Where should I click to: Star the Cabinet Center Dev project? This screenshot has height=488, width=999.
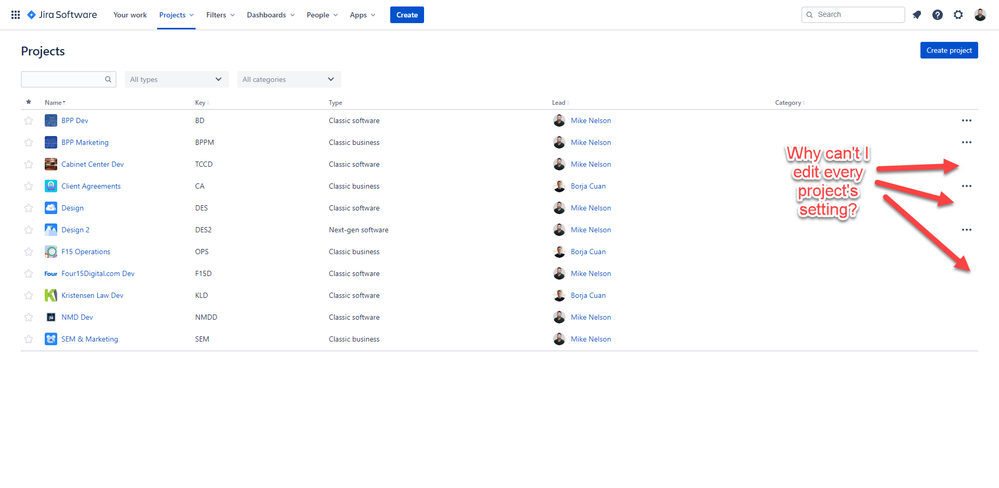28,164
